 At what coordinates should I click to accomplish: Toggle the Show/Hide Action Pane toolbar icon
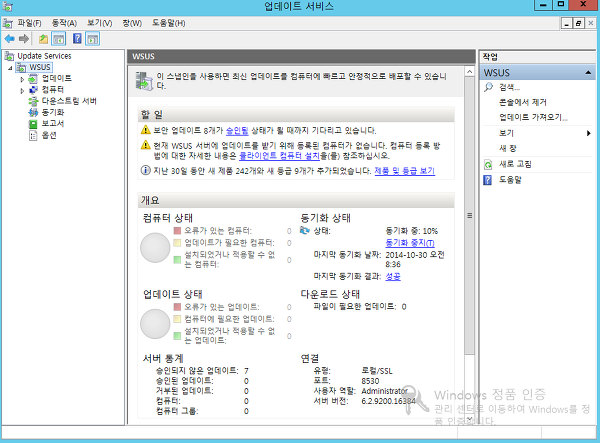(93, 39)
